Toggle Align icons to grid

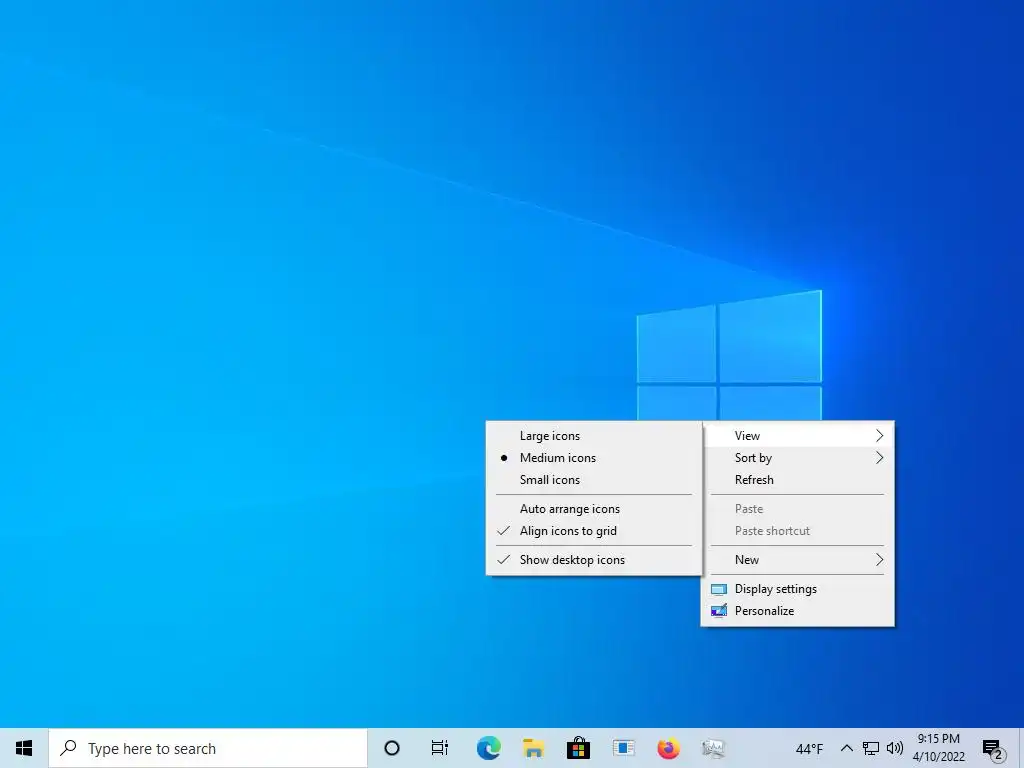pos(594,531)
